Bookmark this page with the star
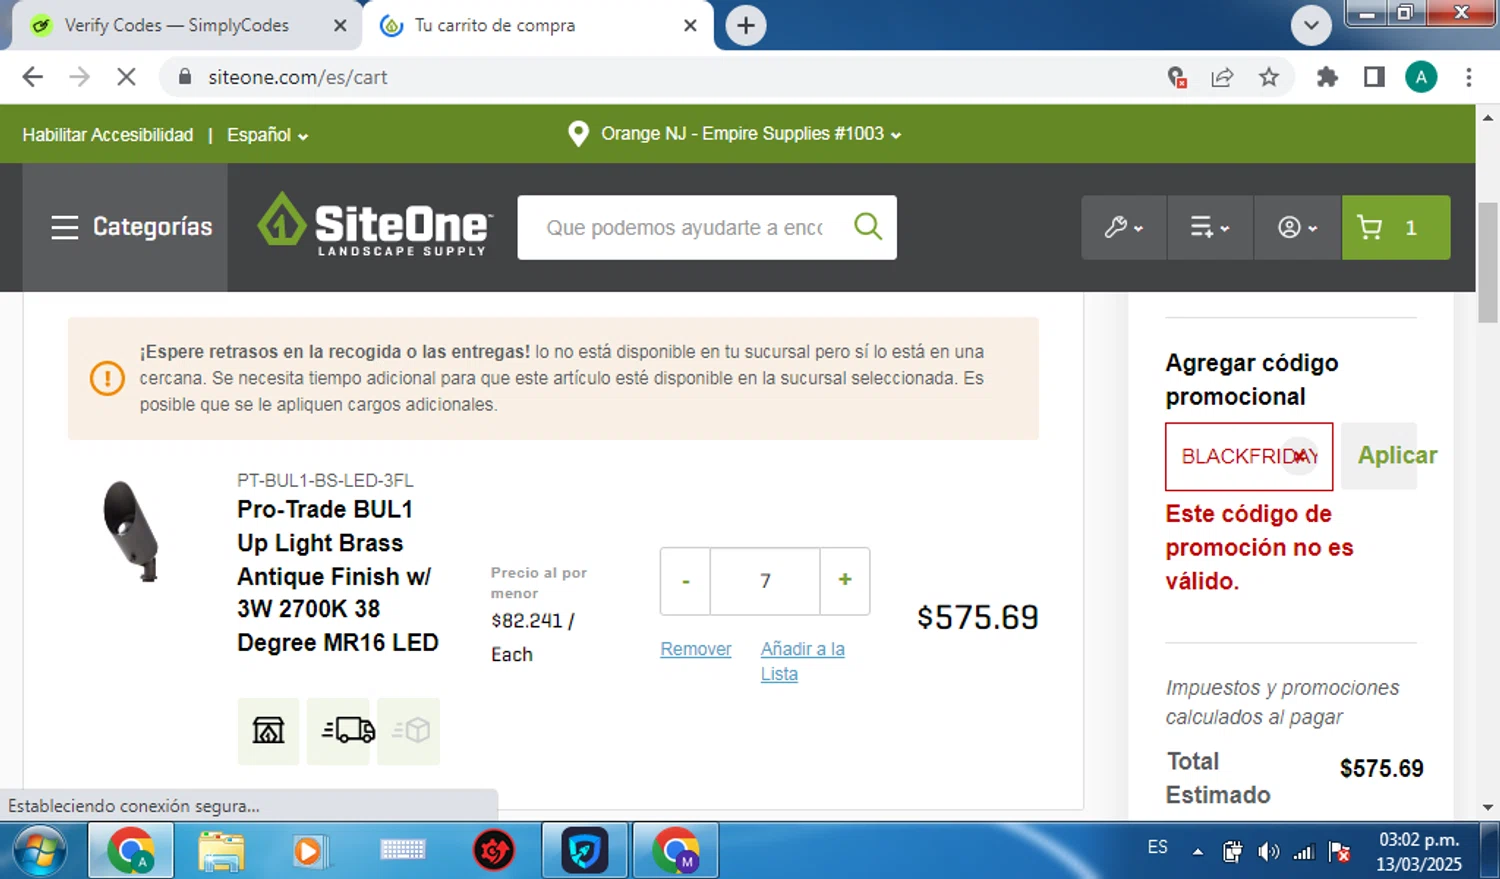The height and width of the screenshot is (879, 1500). (x=1269, y=77)
